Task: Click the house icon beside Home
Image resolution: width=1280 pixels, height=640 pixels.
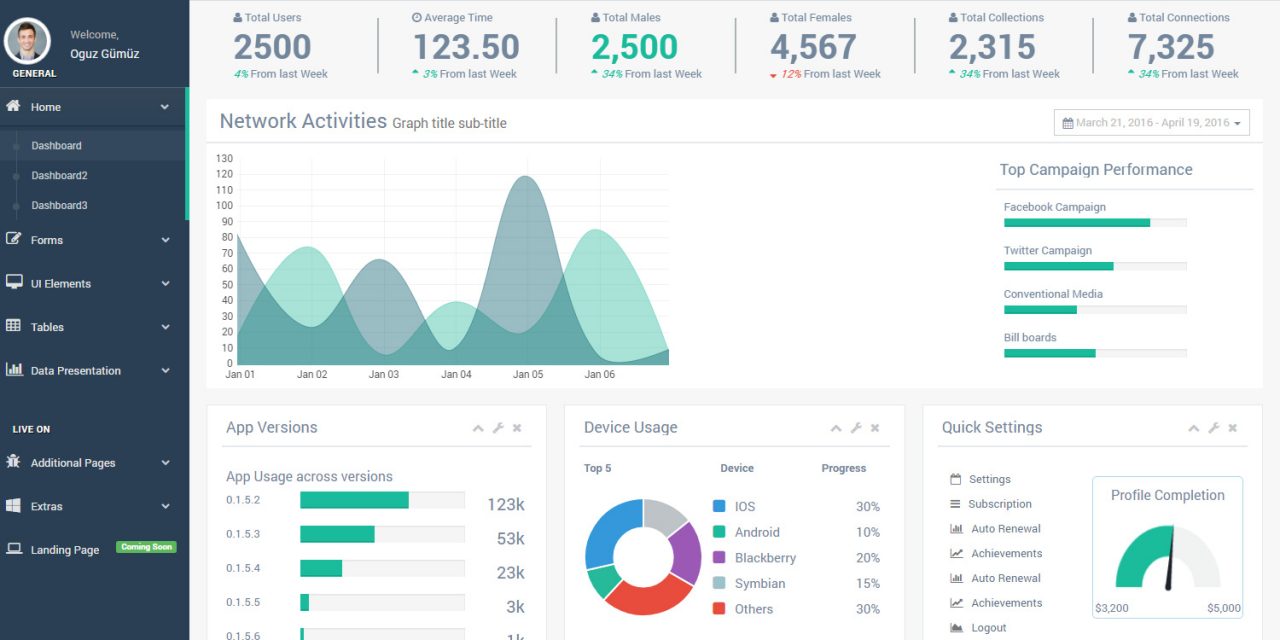Action: [14, 106]
